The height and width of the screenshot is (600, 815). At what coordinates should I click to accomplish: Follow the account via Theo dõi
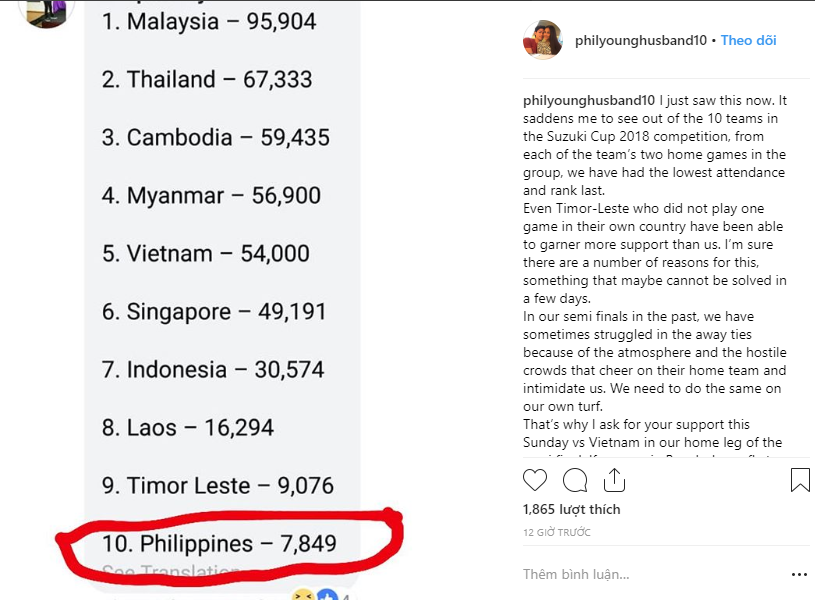click(x=748, y=41)
